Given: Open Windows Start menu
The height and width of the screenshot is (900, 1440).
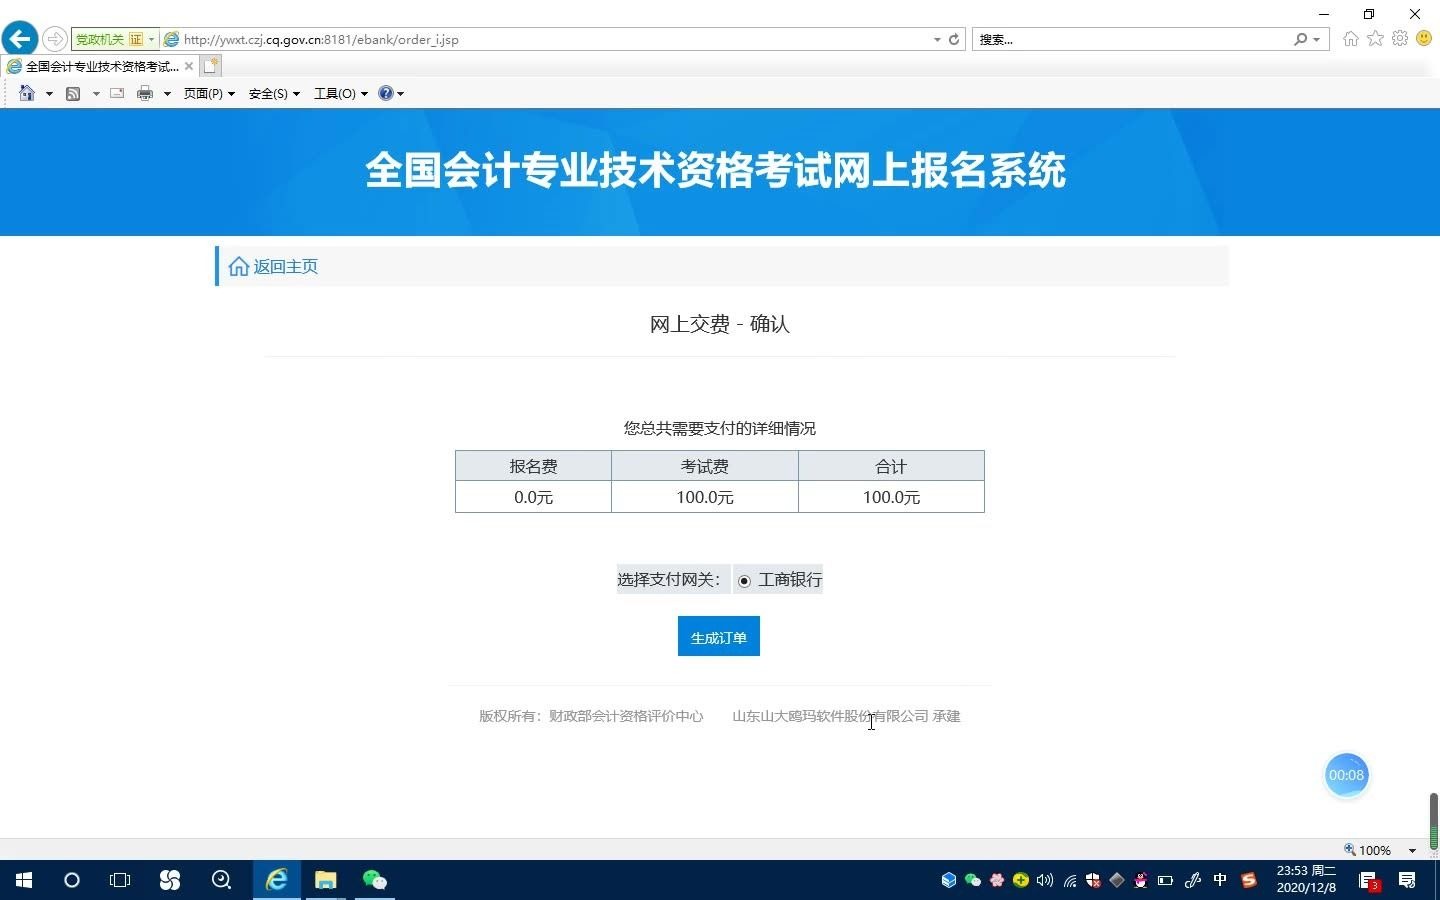Looking at the screenshot, I should point(24,880).
